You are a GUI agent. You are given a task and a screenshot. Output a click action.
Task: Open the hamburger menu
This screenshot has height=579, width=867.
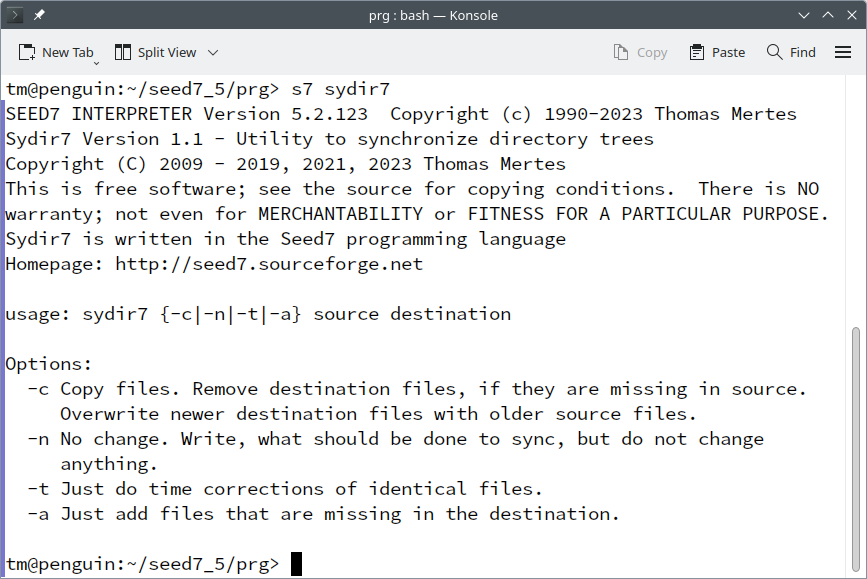[843, 53]
